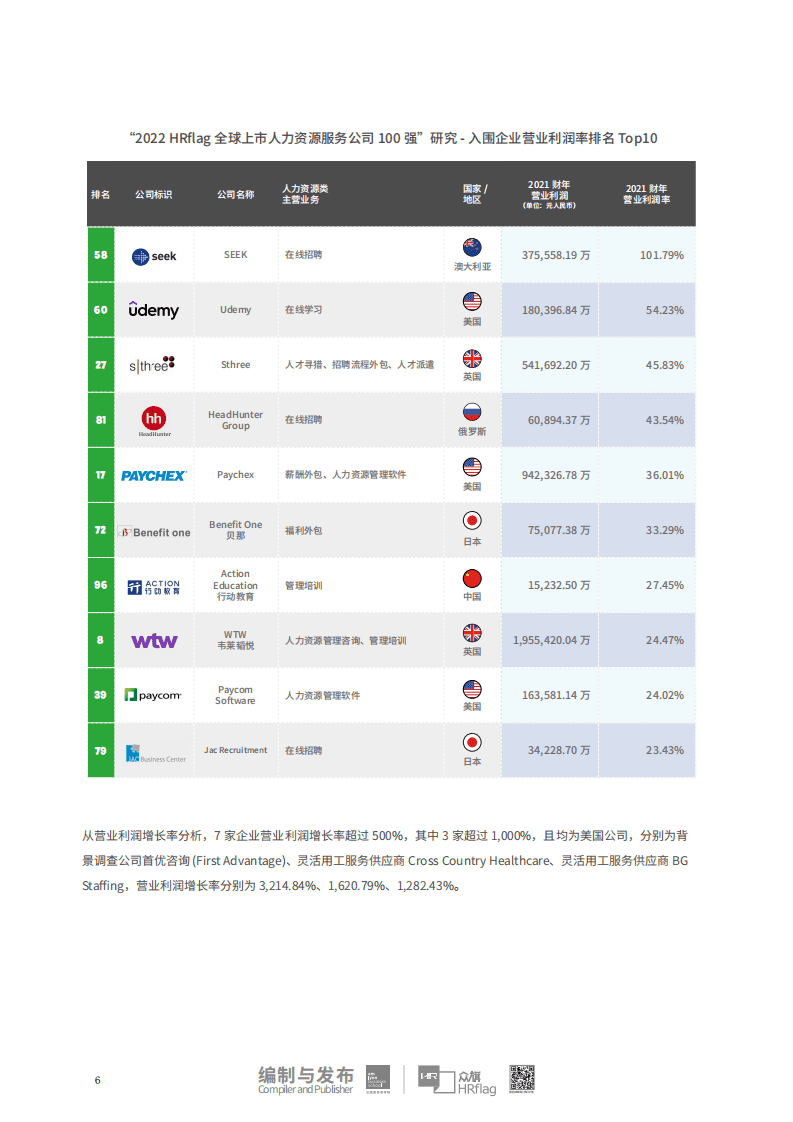Click the US flag in Paychex row

[x=472, y=467]
